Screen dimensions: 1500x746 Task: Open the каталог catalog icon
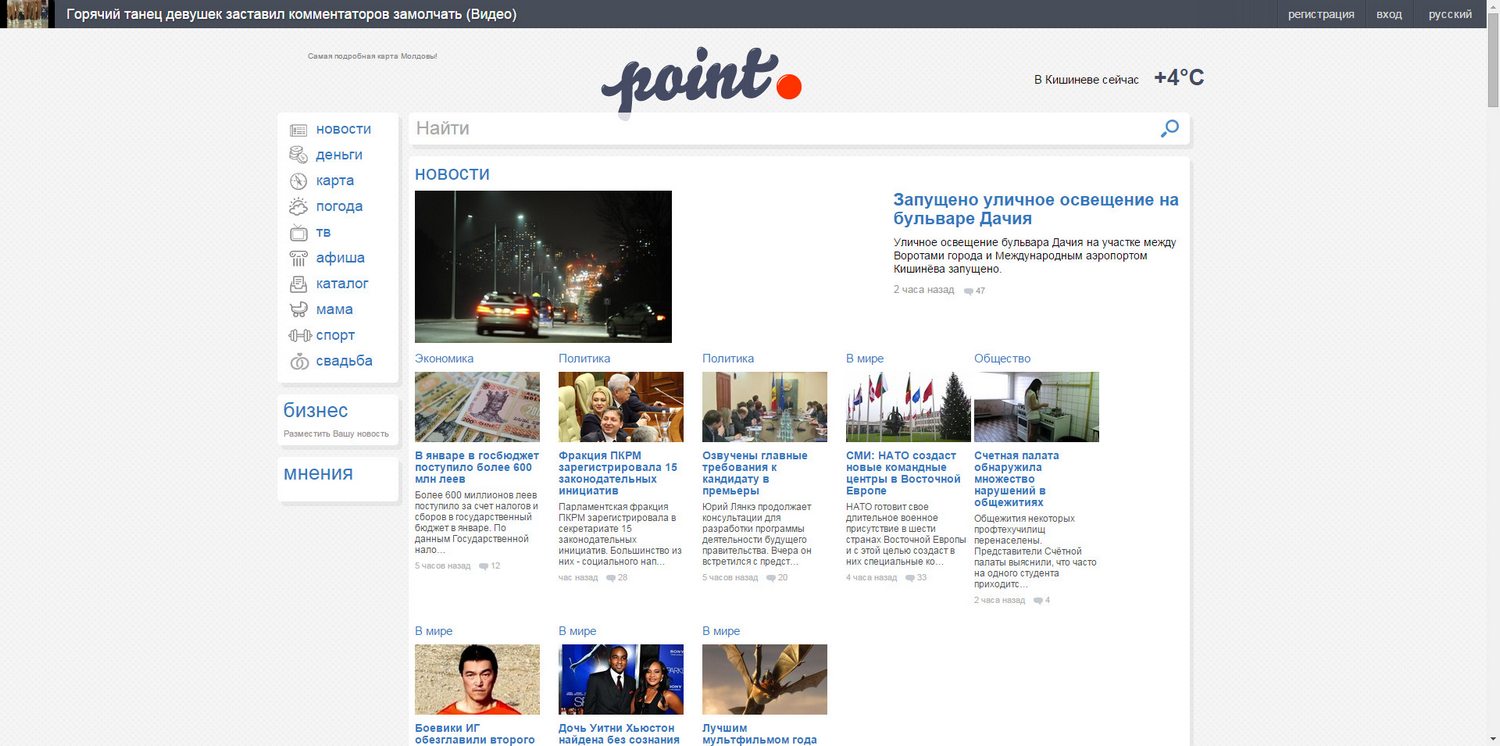[x=297, y=283]
